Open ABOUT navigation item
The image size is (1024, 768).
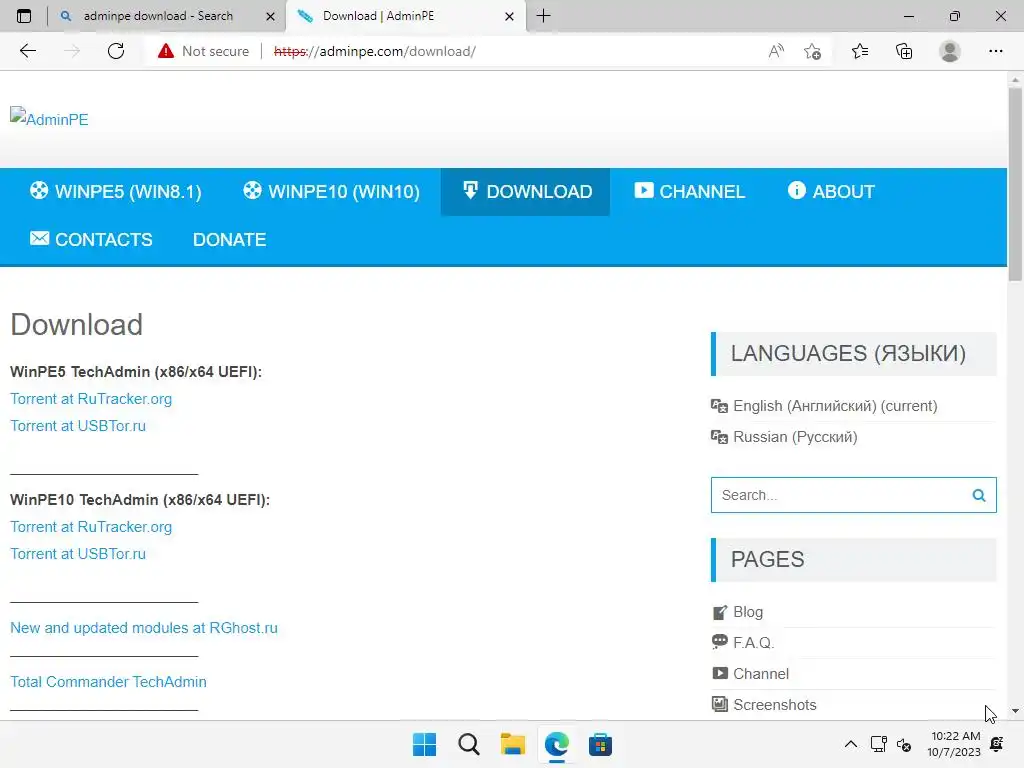(831, 191)
